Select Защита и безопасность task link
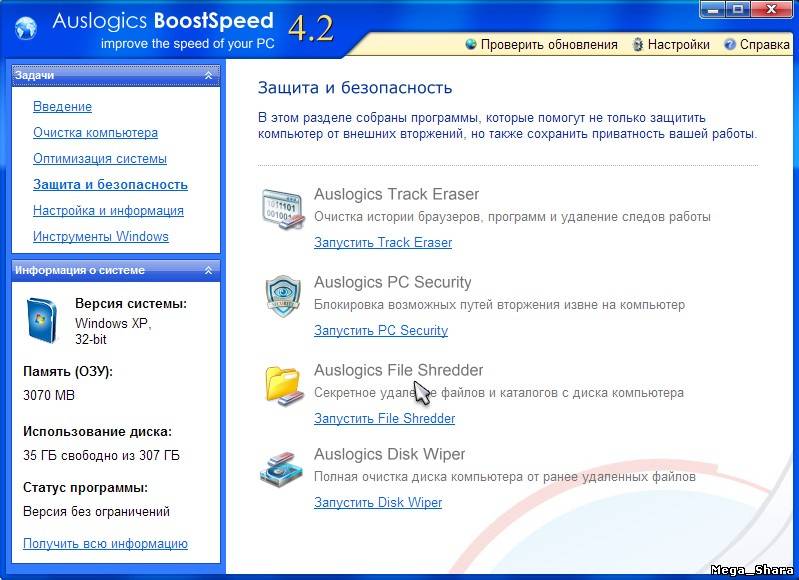The width and height of the screenshot is (799, 580). [x=110, y=184]
